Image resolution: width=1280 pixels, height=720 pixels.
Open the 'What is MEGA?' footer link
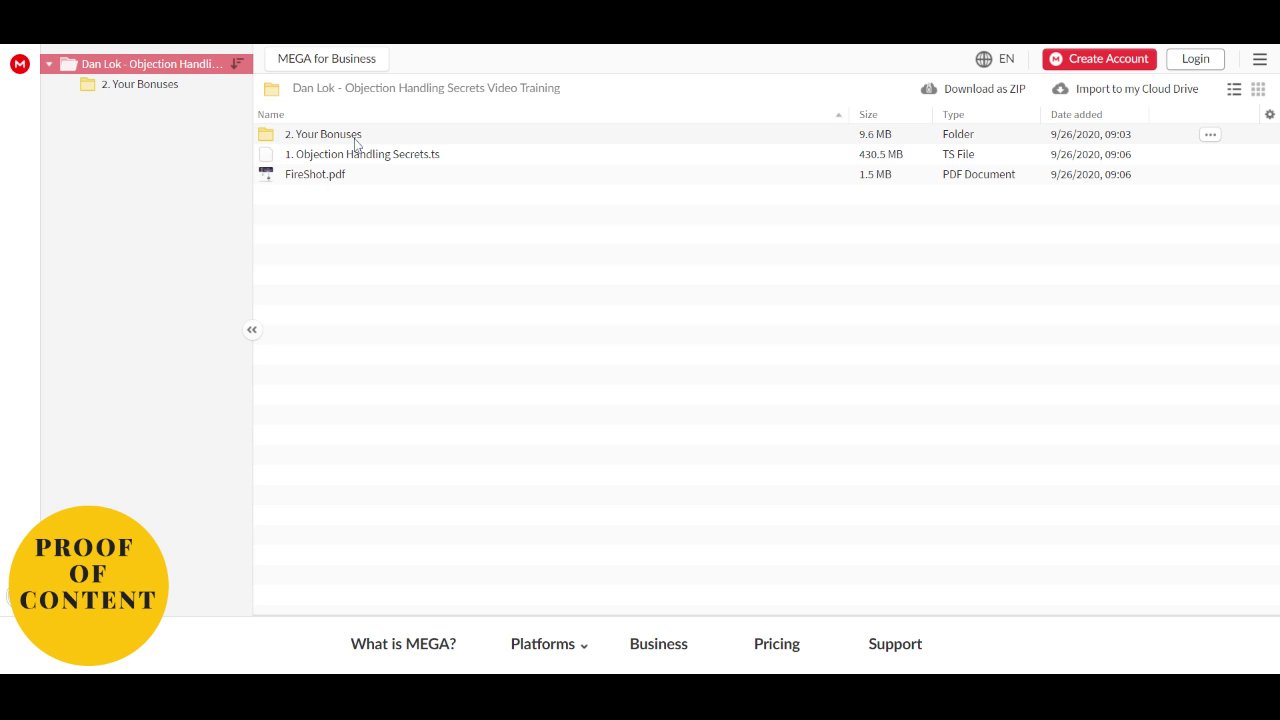coord(403,644)
